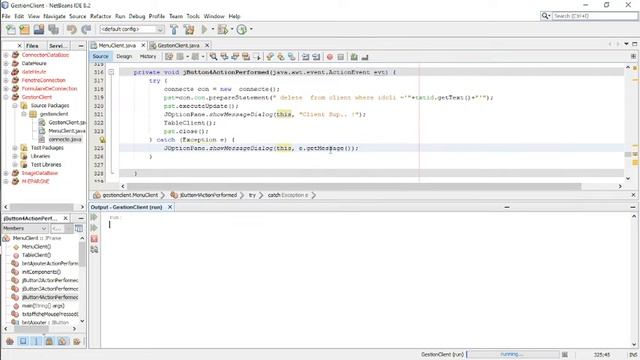
Task: Stop the run with red Output icon
Action: 94,239
